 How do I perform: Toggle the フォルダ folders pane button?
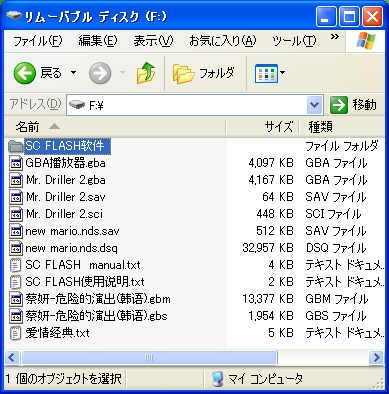click(x=204, y=73)
